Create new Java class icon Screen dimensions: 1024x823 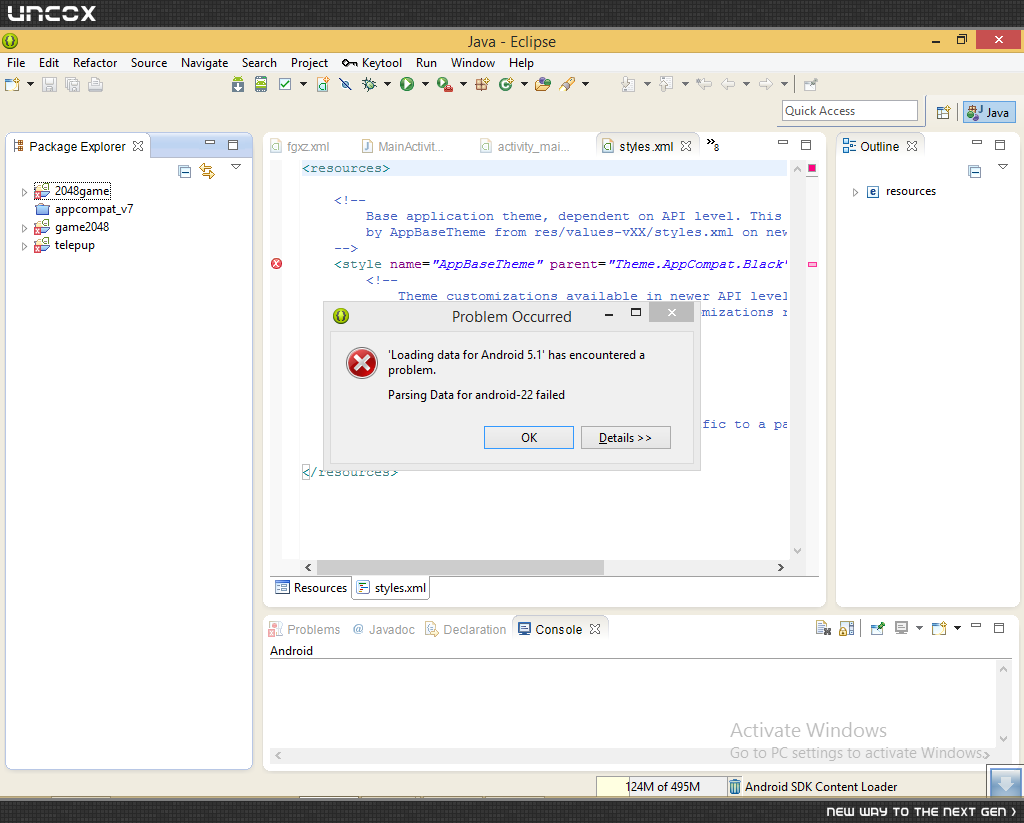(x=505, y=84)
